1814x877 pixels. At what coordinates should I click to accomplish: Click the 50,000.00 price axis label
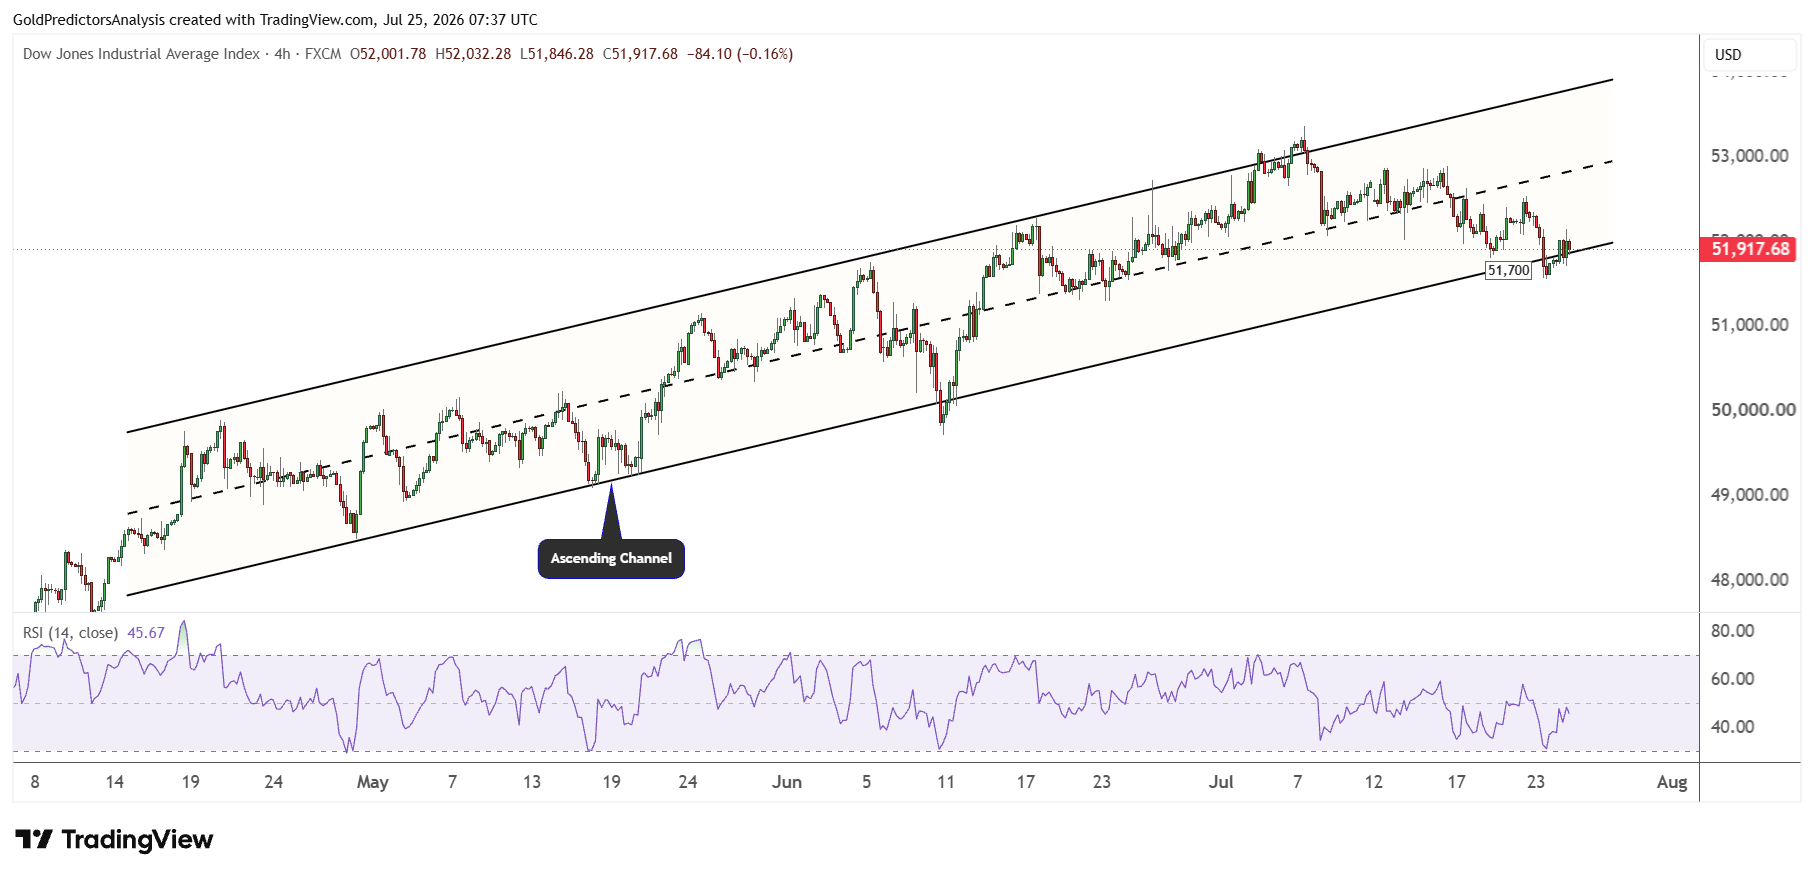1752,410
